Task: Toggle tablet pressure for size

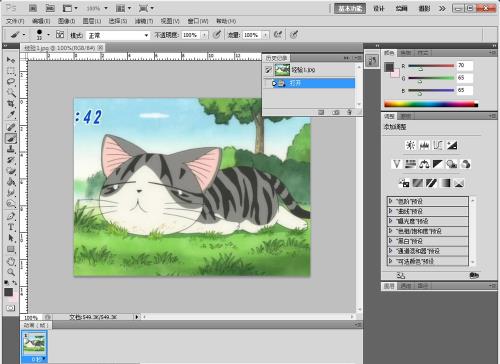Action: click(294, 34)
